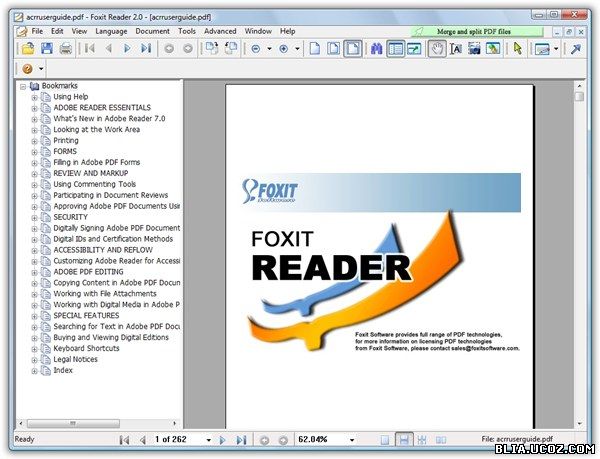Go to first page in status bar
Screen dimensions: 600x459
tap(124, 440)
